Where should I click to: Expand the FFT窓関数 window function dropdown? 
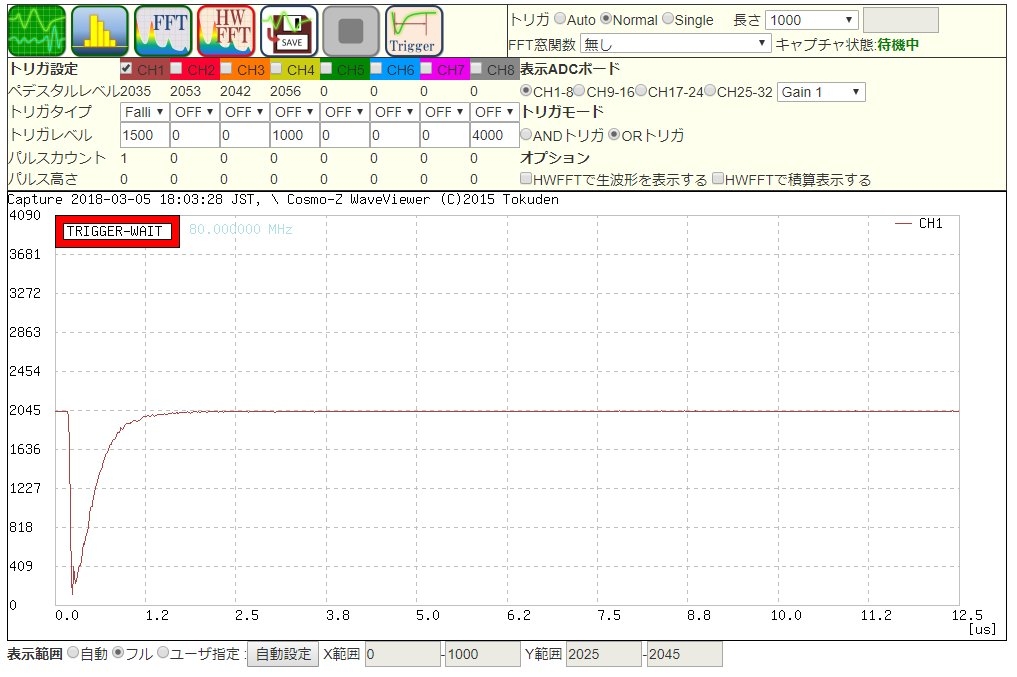click(676, 44)
